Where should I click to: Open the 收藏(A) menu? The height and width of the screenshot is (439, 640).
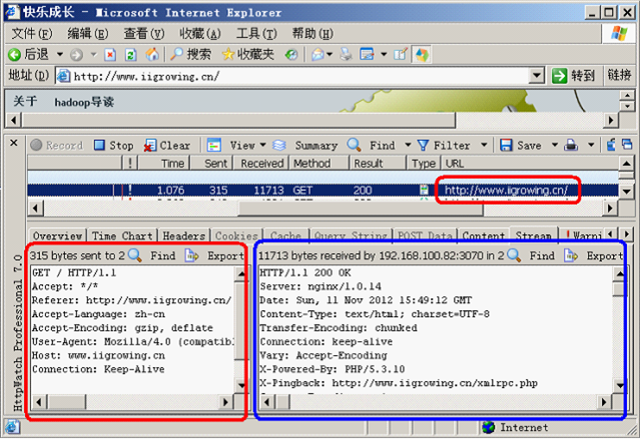click(x=200, y=34)
